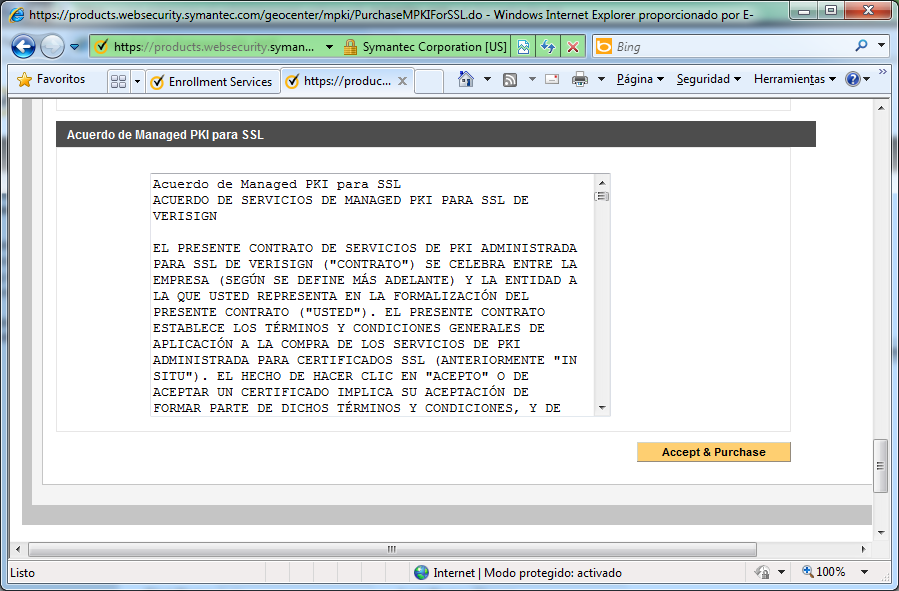Click the browser Back arrow button
Image resolution: width=899 pixels, height=591 pixels.
24,46
